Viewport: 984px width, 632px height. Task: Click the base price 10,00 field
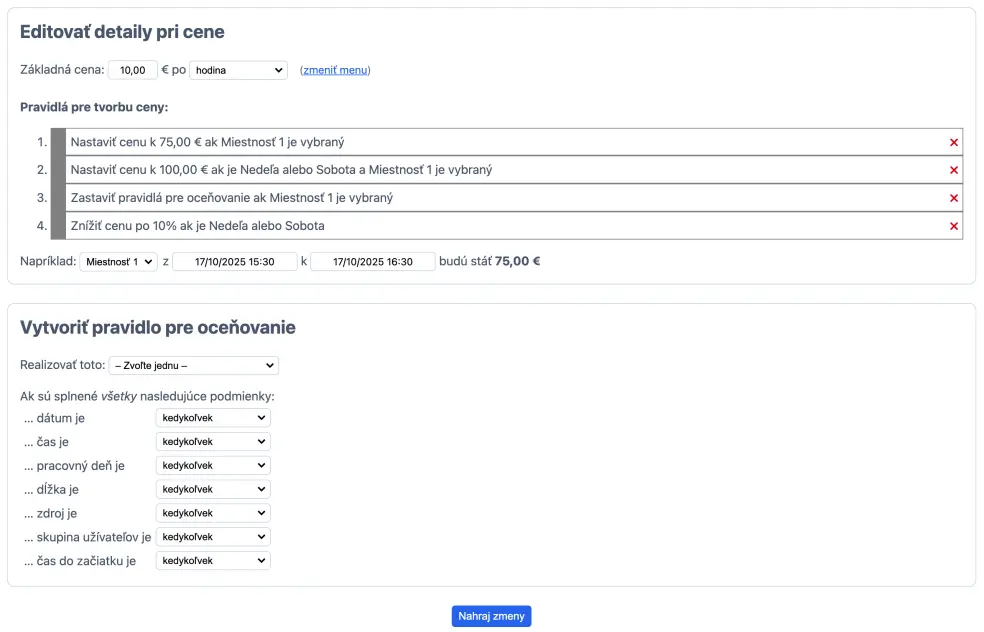tap(132, 70)
